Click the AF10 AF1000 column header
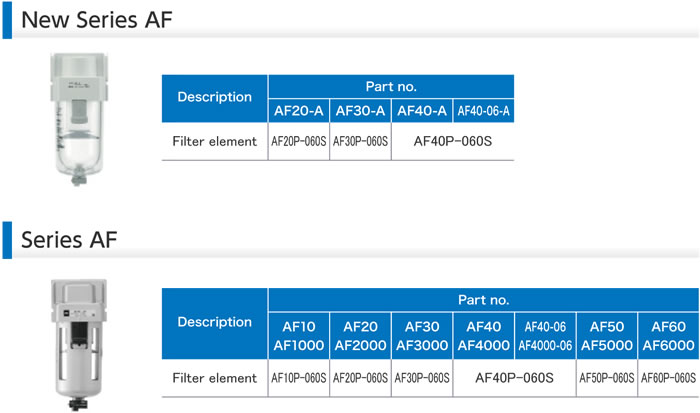This screenshot has height=413, width=700. point(298,335)
